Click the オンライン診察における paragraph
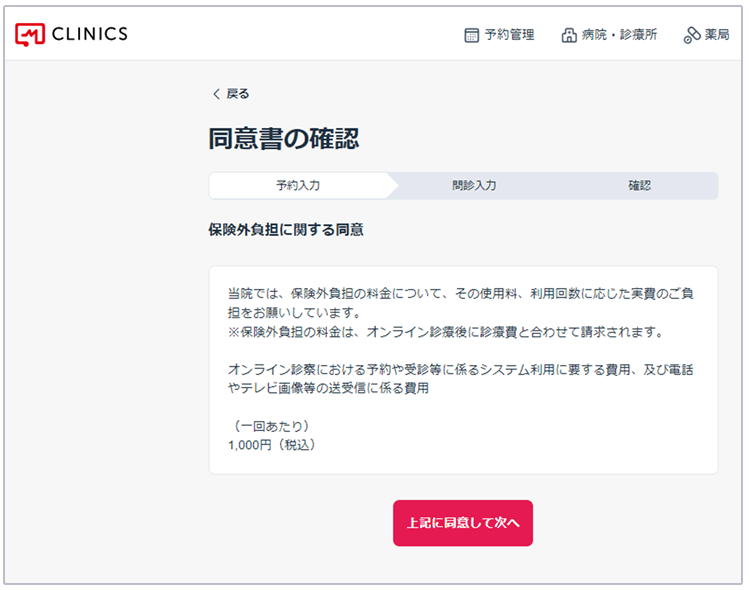Viewport: 750px width, 590px height. (x=460, y=379)
